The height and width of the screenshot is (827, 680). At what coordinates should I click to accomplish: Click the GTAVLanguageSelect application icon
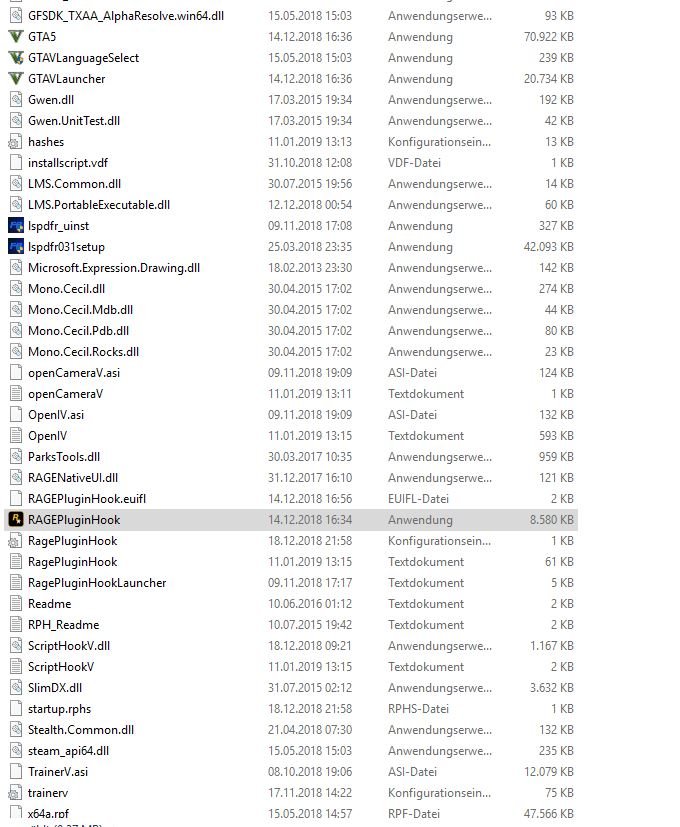[16, 58]
